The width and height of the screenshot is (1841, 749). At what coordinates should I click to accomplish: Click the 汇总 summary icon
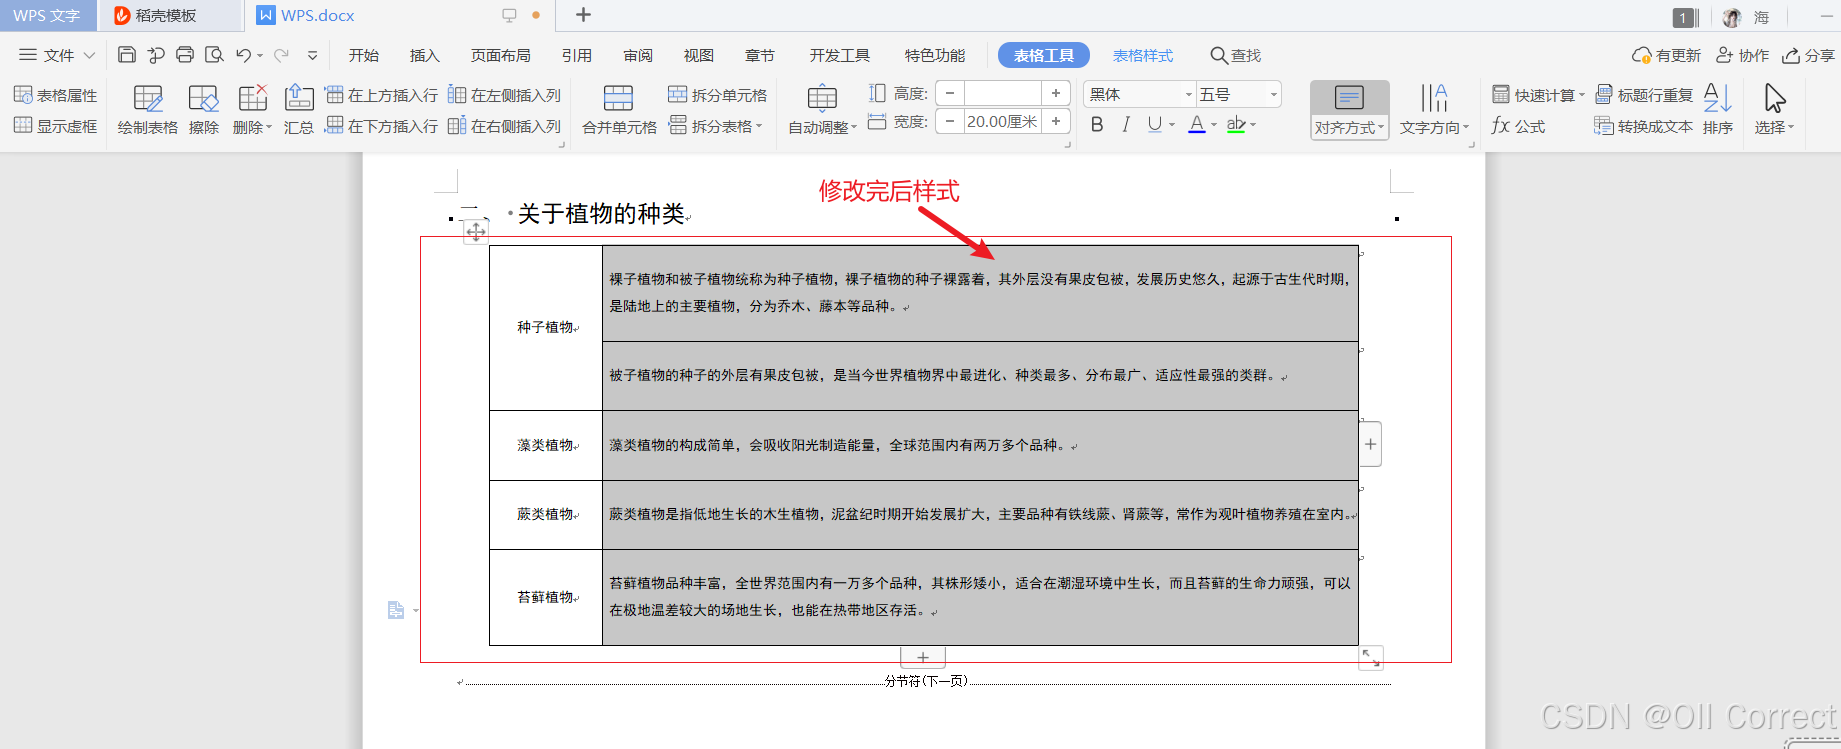(299, 110)
